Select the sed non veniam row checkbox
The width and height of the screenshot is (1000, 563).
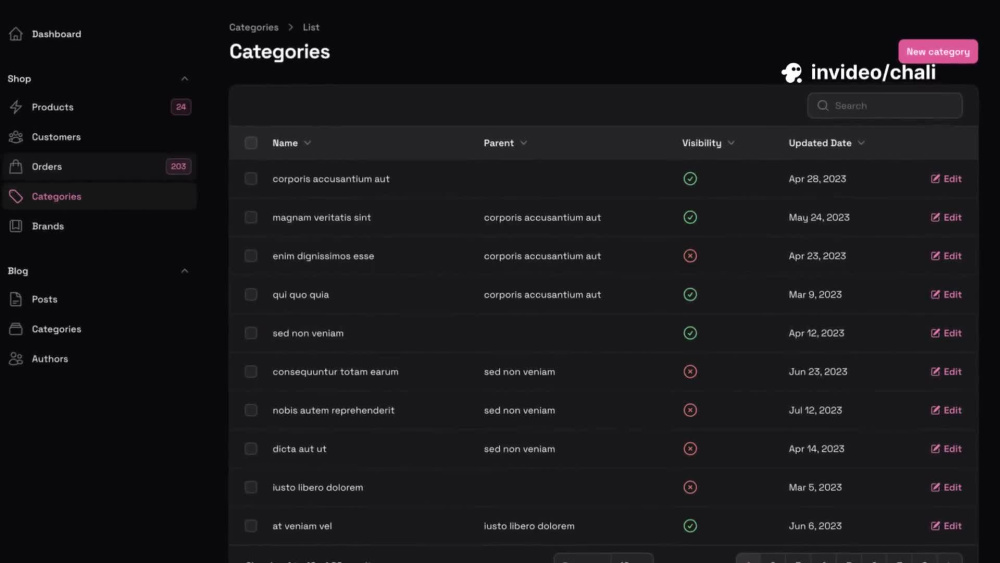251,333
